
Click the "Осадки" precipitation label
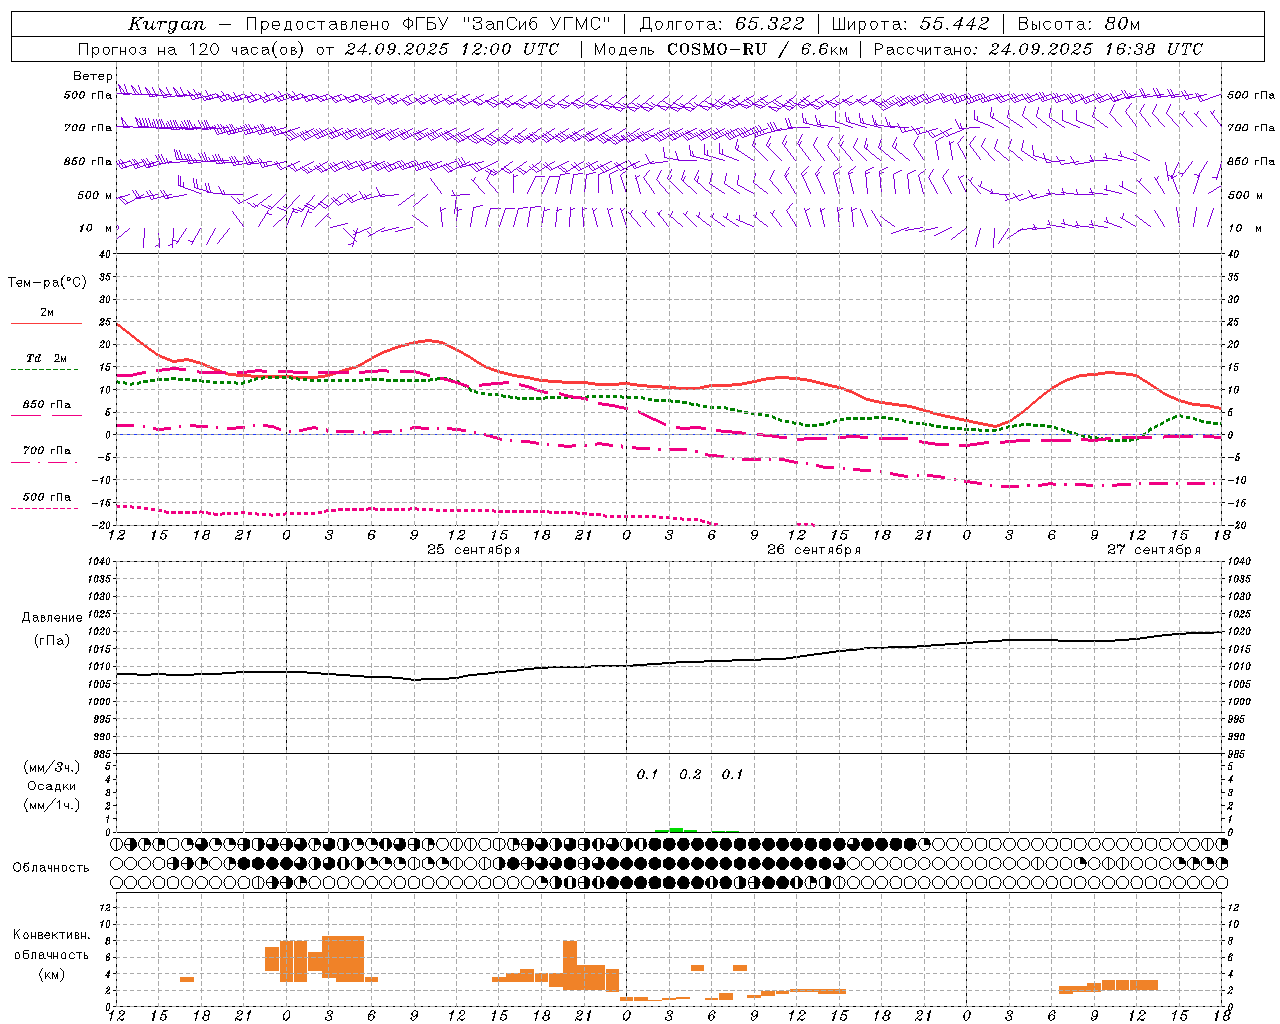tap(52, 786)
